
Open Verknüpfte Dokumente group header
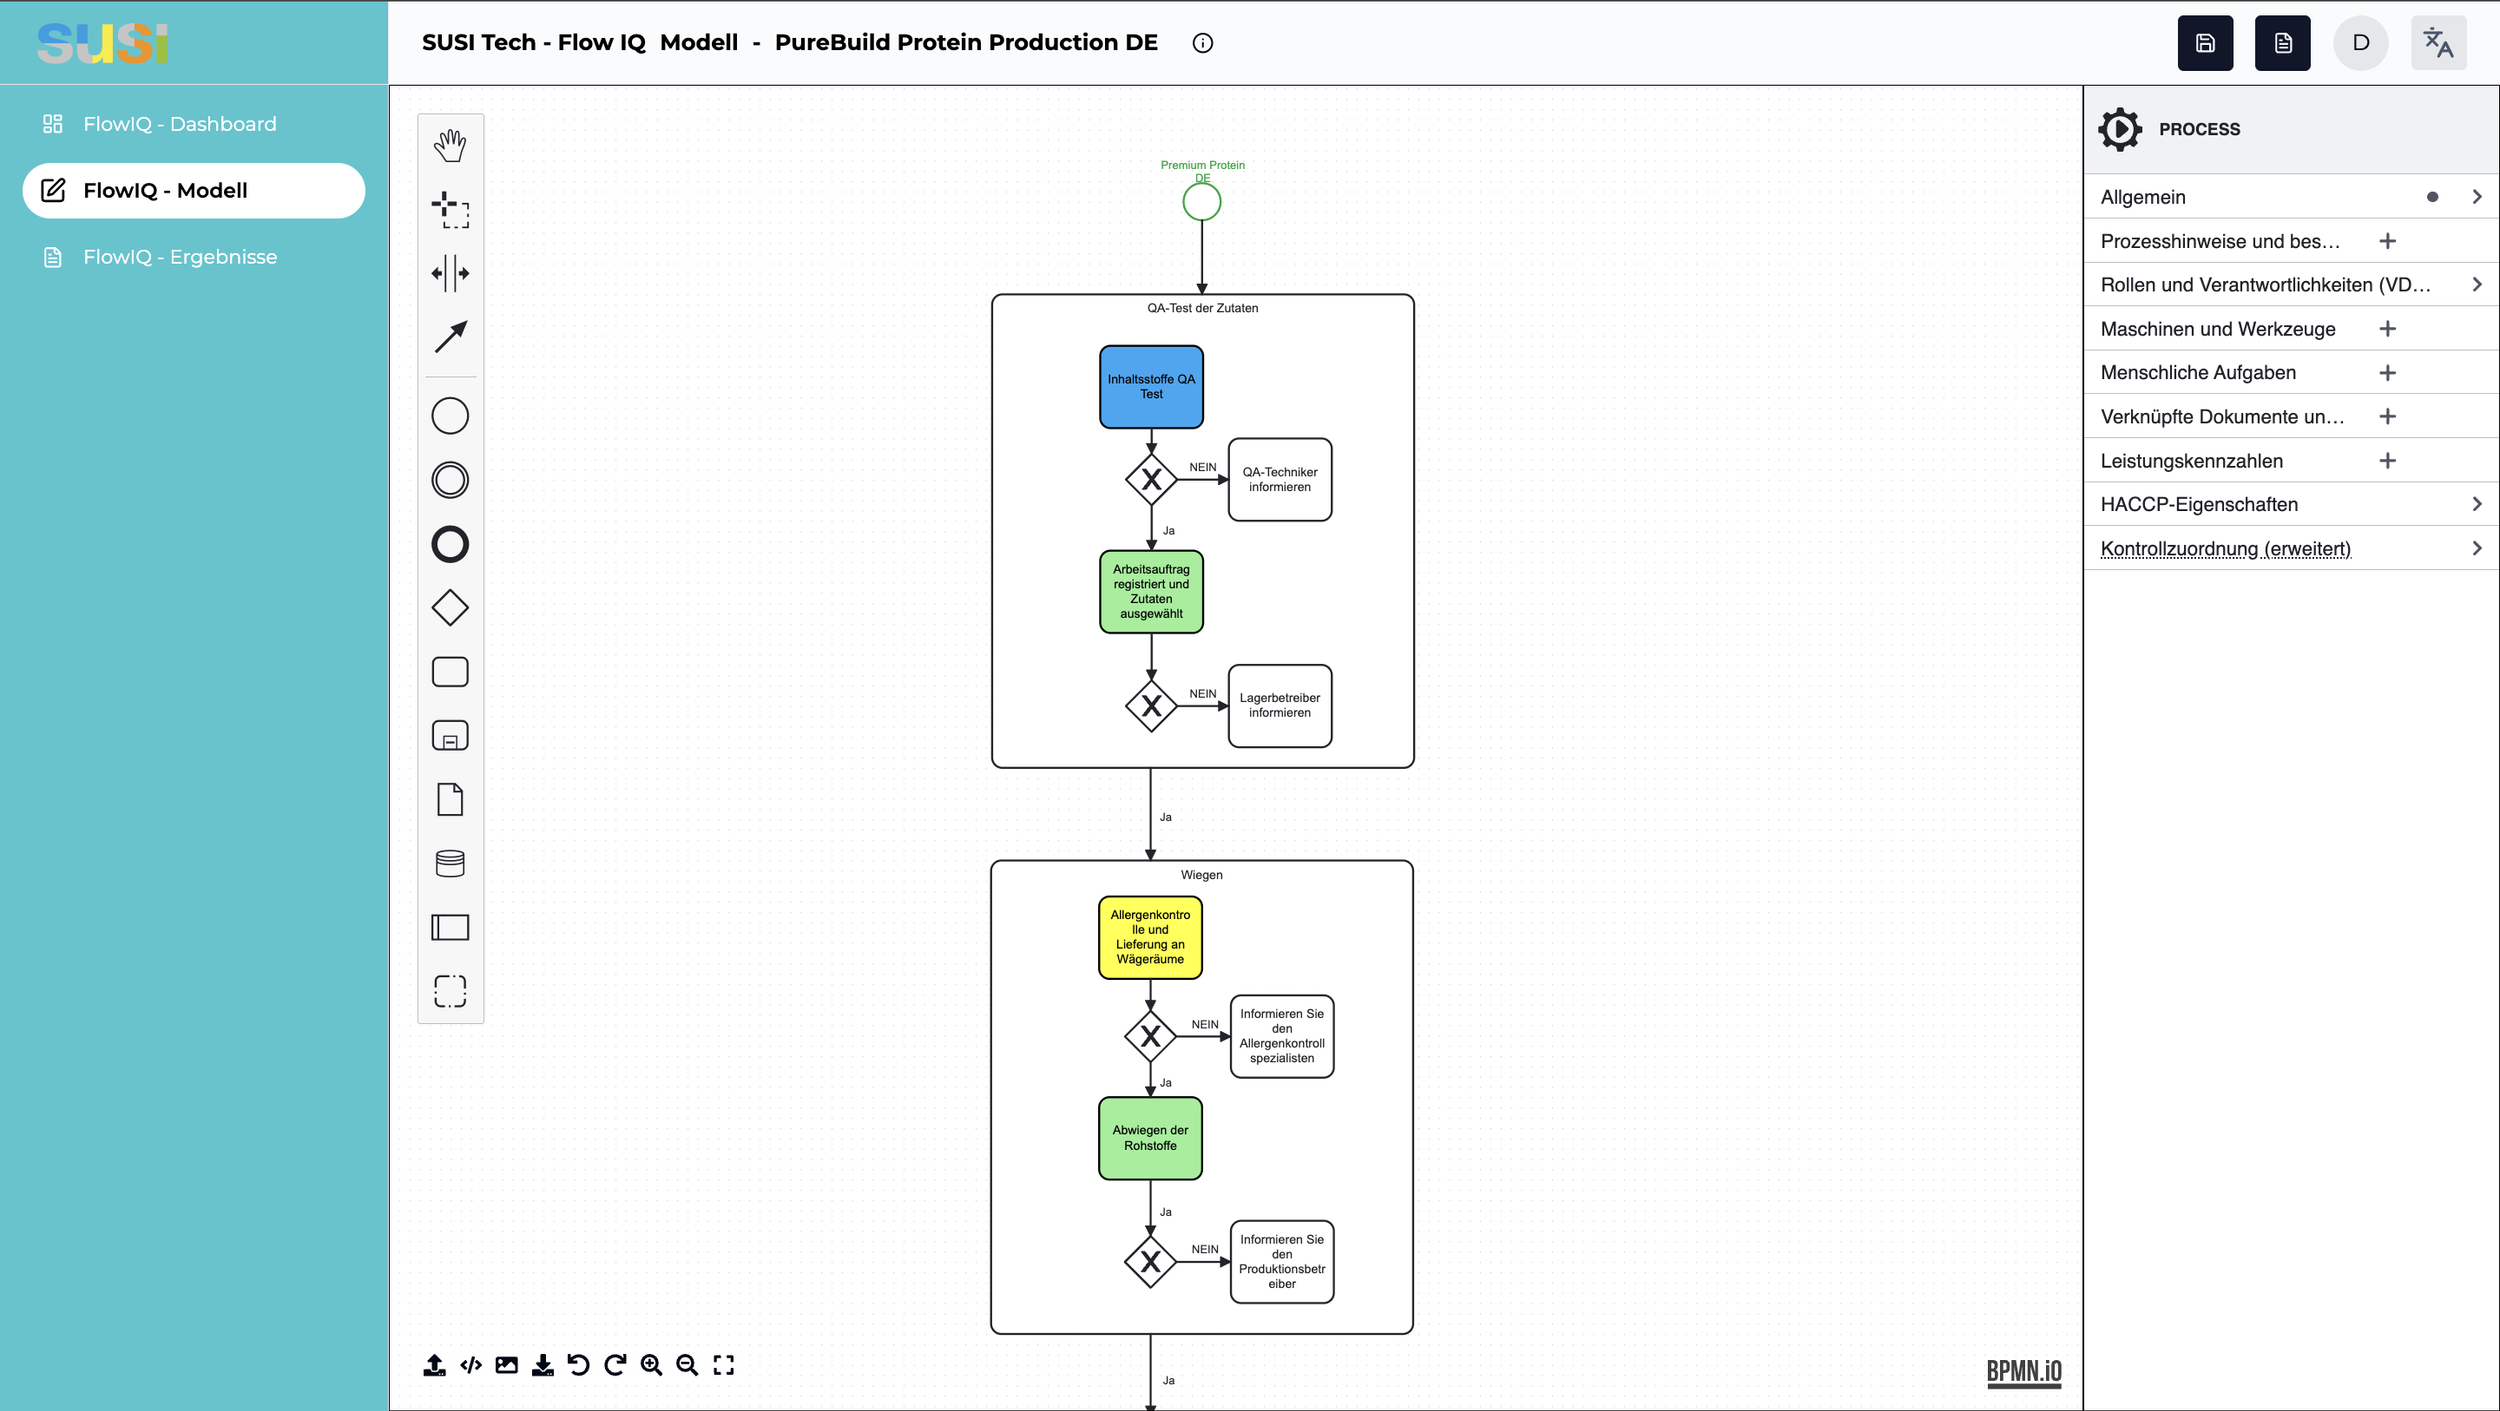[2222, 417]
